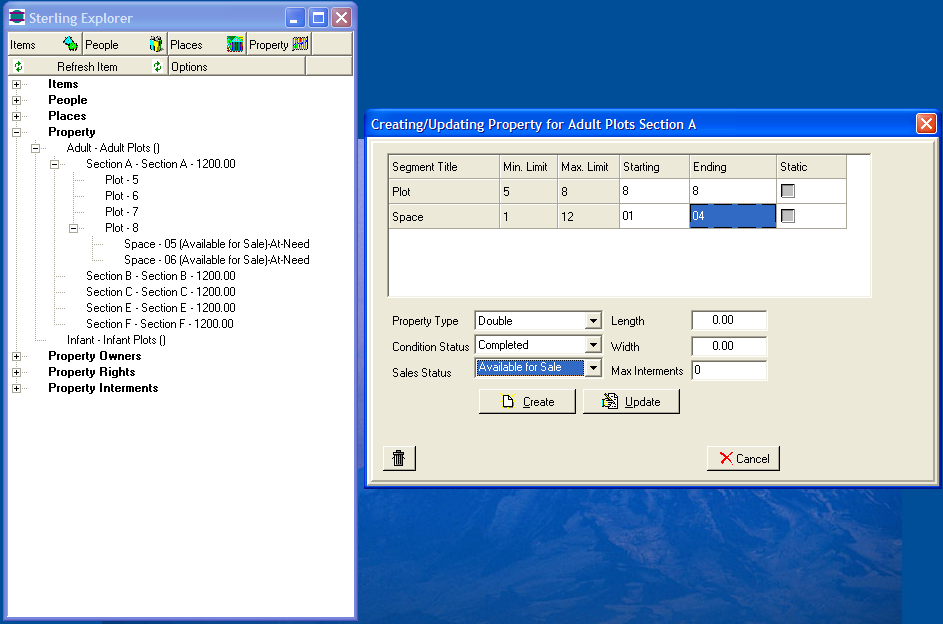Click the Create button

[527, 401]
